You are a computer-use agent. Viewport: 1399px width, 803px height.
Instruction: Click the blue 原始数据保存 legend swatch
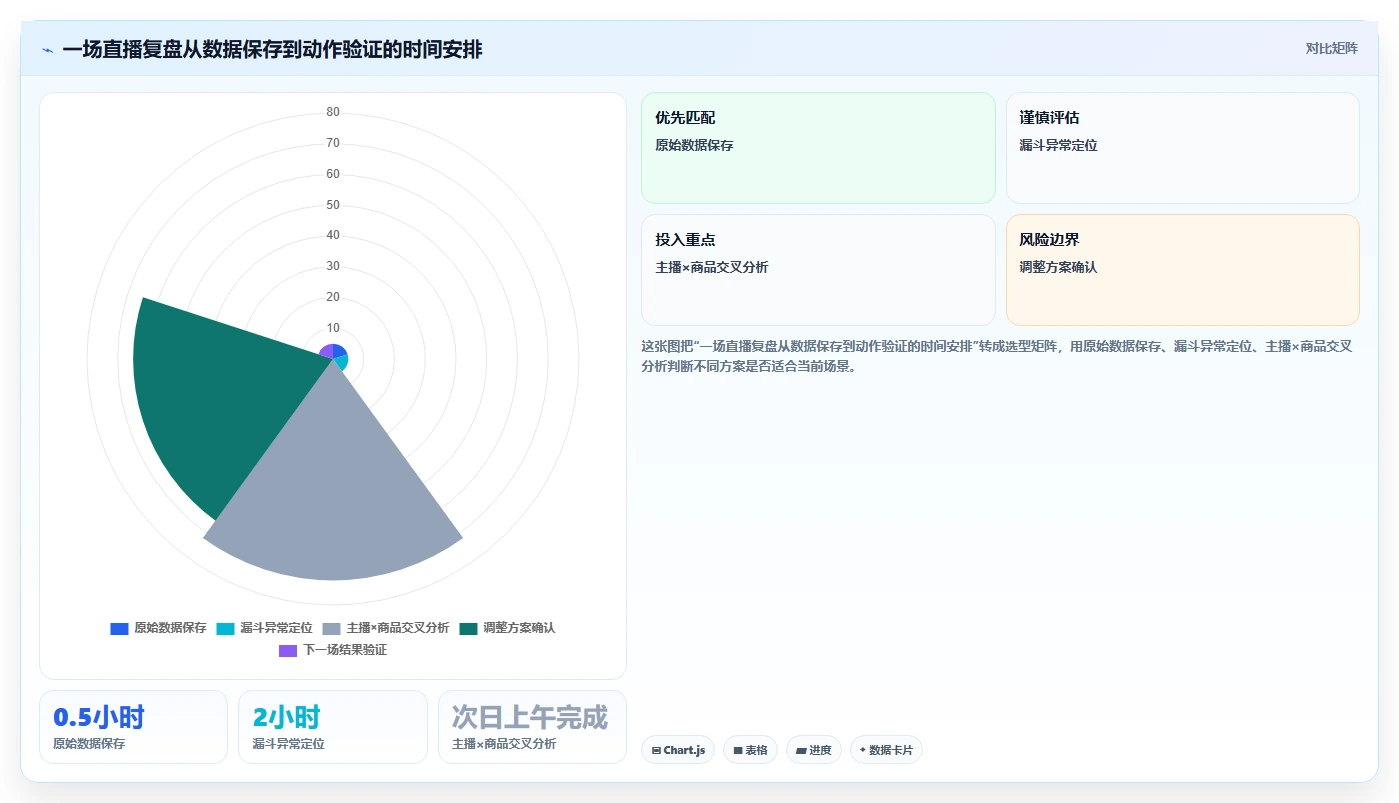(x=120, y=628)
